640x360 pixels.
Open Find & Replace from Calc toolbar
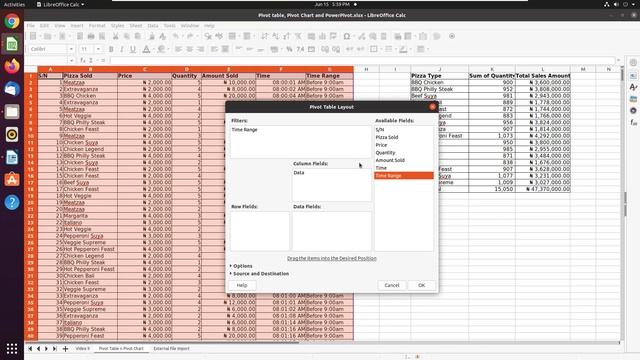pyautogui.click(x=208, y=36)
